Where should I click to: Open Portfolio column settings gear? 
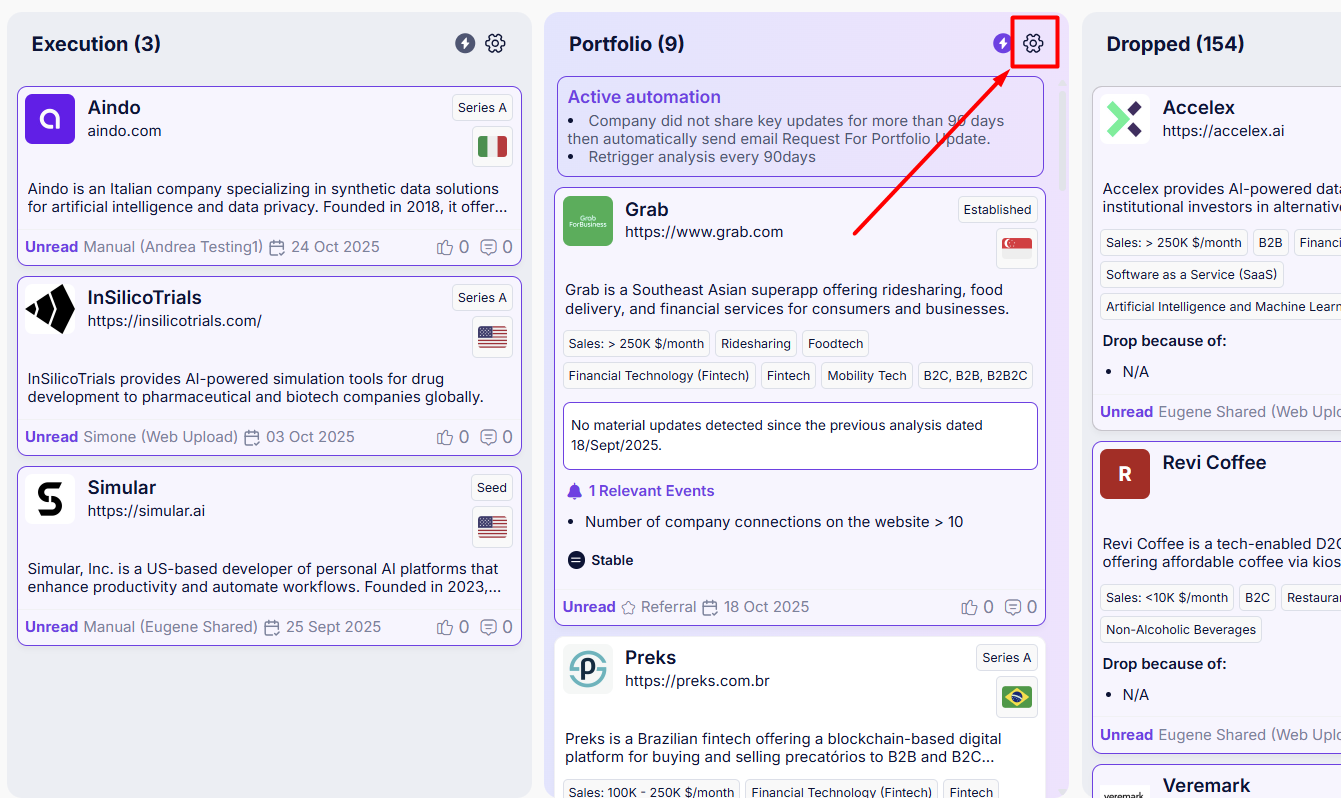(1033, 43)
